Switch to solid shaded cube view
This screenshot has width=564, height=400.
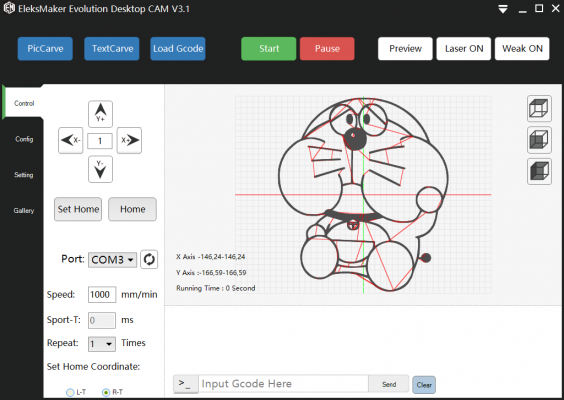pos(539,171)
